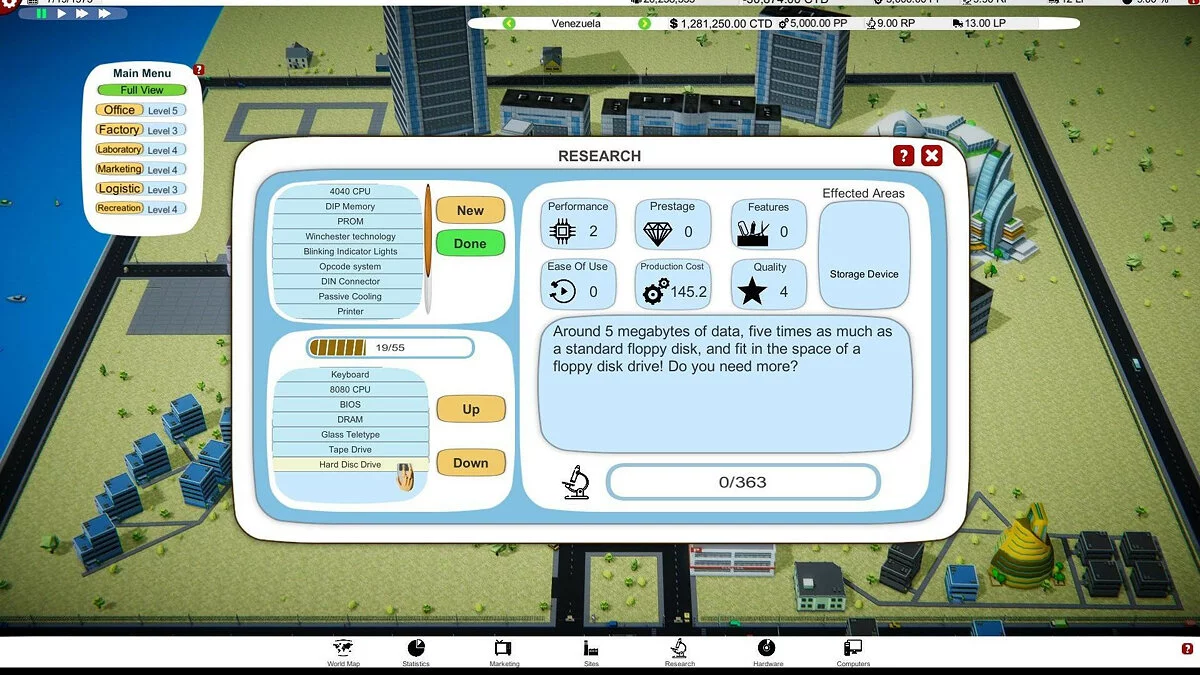This screenshot has width=1200, height=675.
Task: Click the Performance chip icon
Action: click(562, 228)
